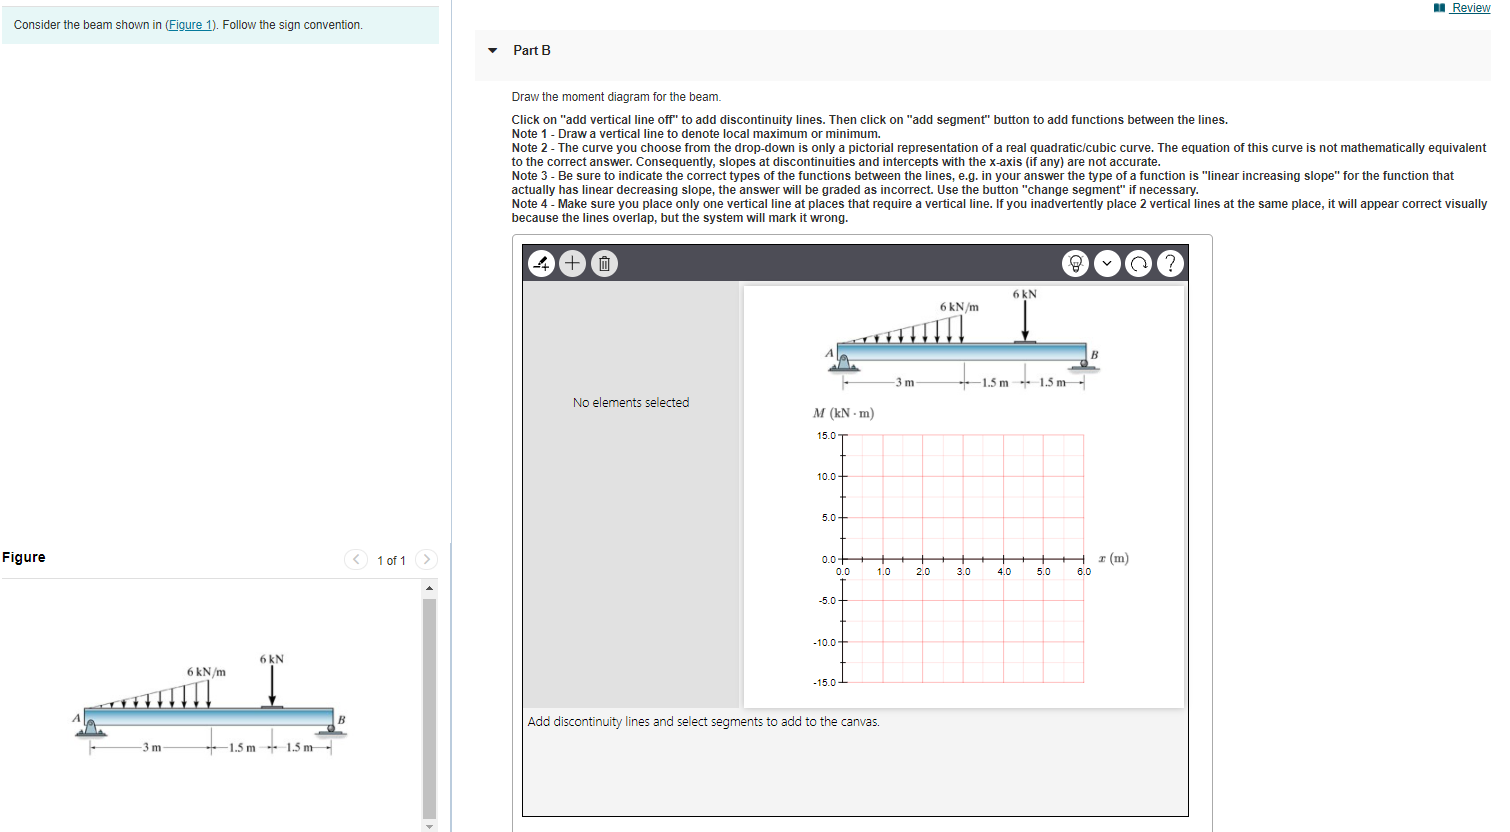
Task: Click the 'No elements selected' text
Action: tap(631, 403)
